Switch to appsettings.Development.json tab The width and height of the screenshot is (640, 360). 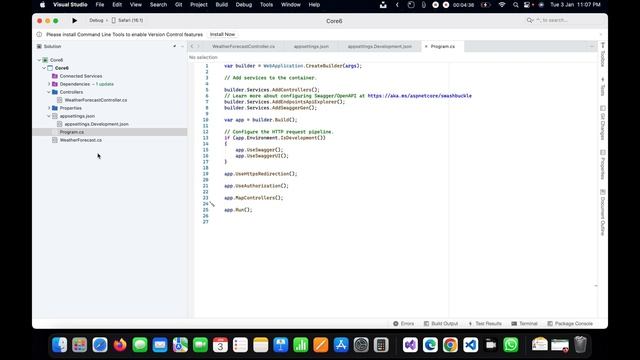click(380, 47)
